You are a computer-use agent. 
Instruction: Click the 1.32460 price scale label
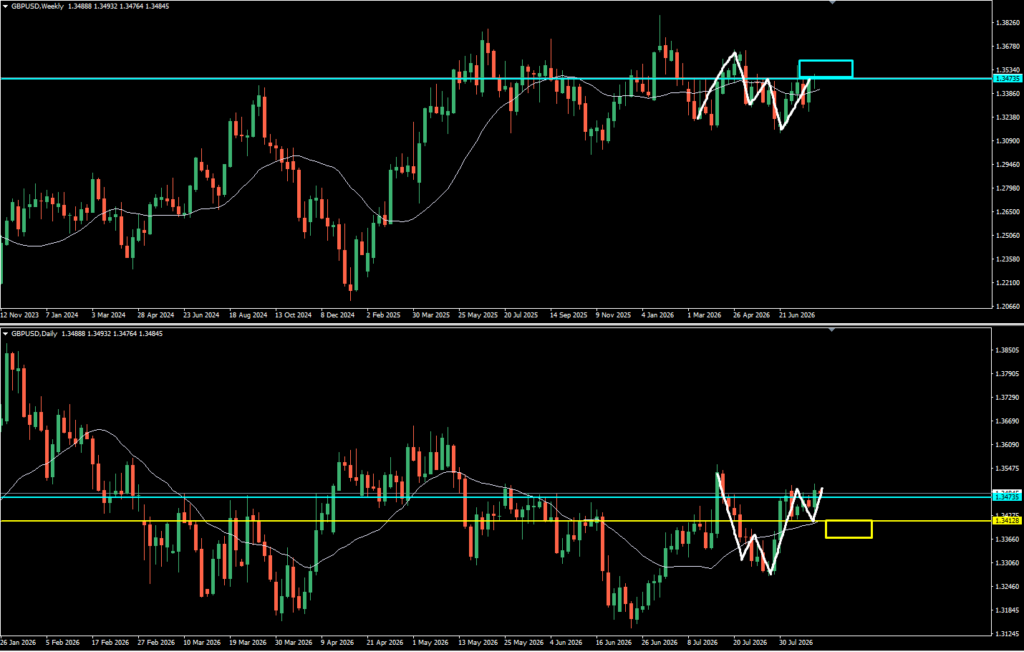click(1008, 587)
